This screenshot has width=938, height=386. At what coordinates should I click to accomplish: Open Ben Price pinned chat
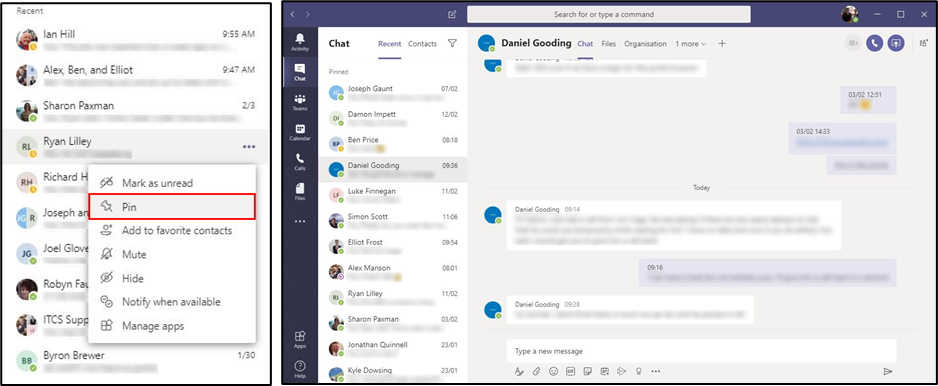[x=393, y=144]
